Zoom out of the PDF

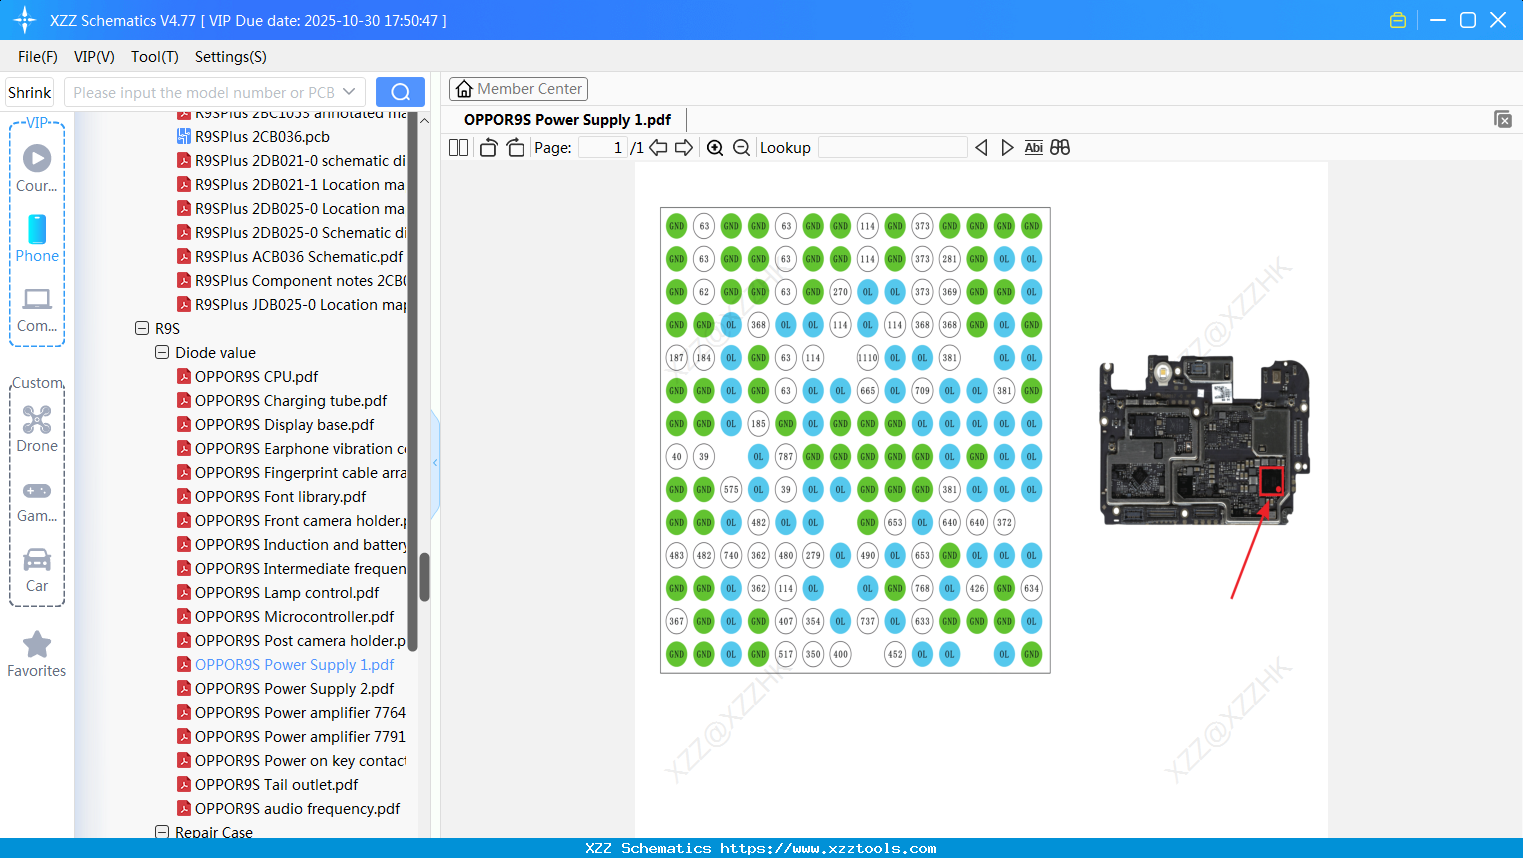pyautogui.click(x=741, y=148)
